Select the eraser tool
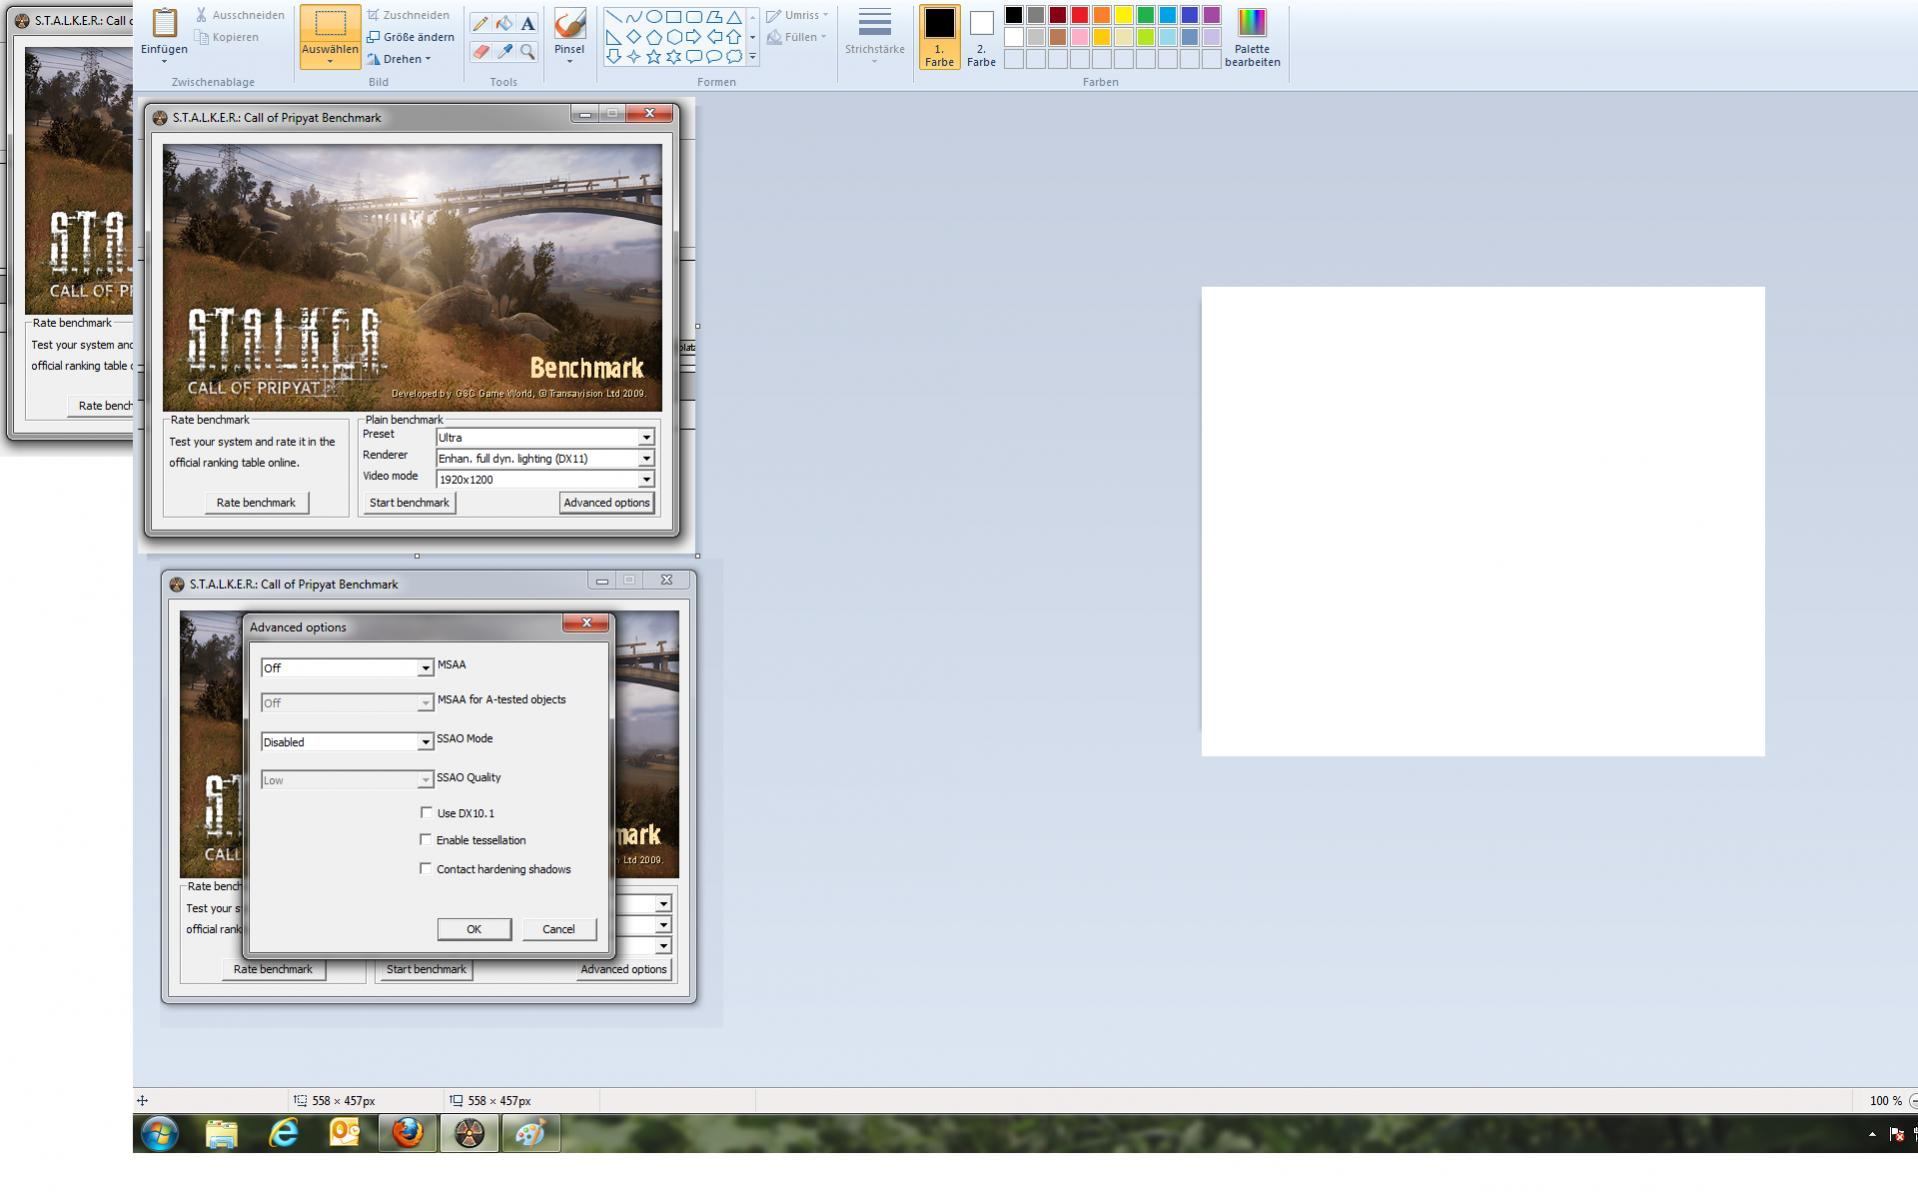The image size is (1918, 1199). 481,51
